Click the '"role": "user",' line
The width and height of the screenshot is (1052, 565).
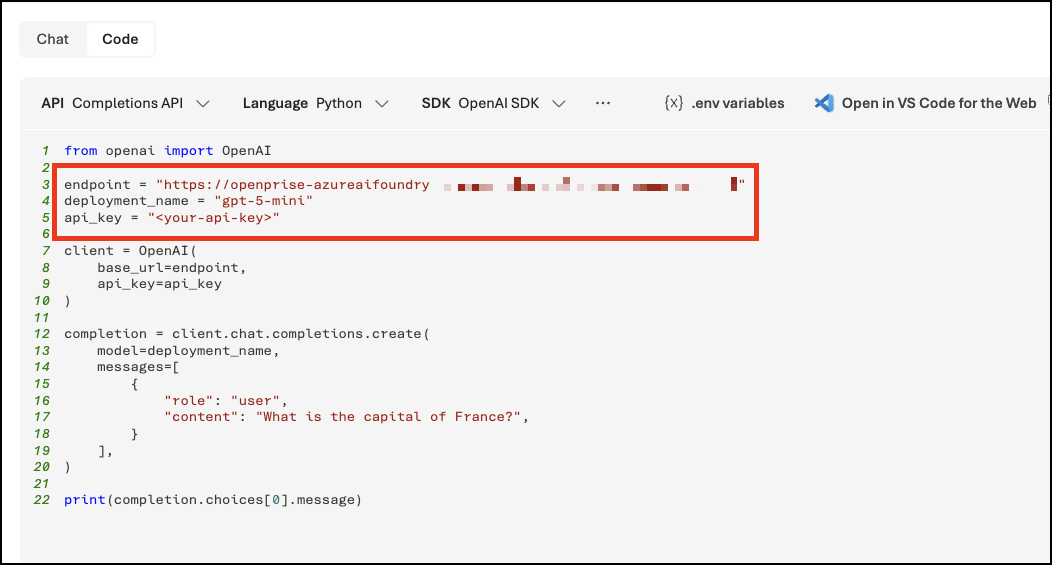(226, 401)
